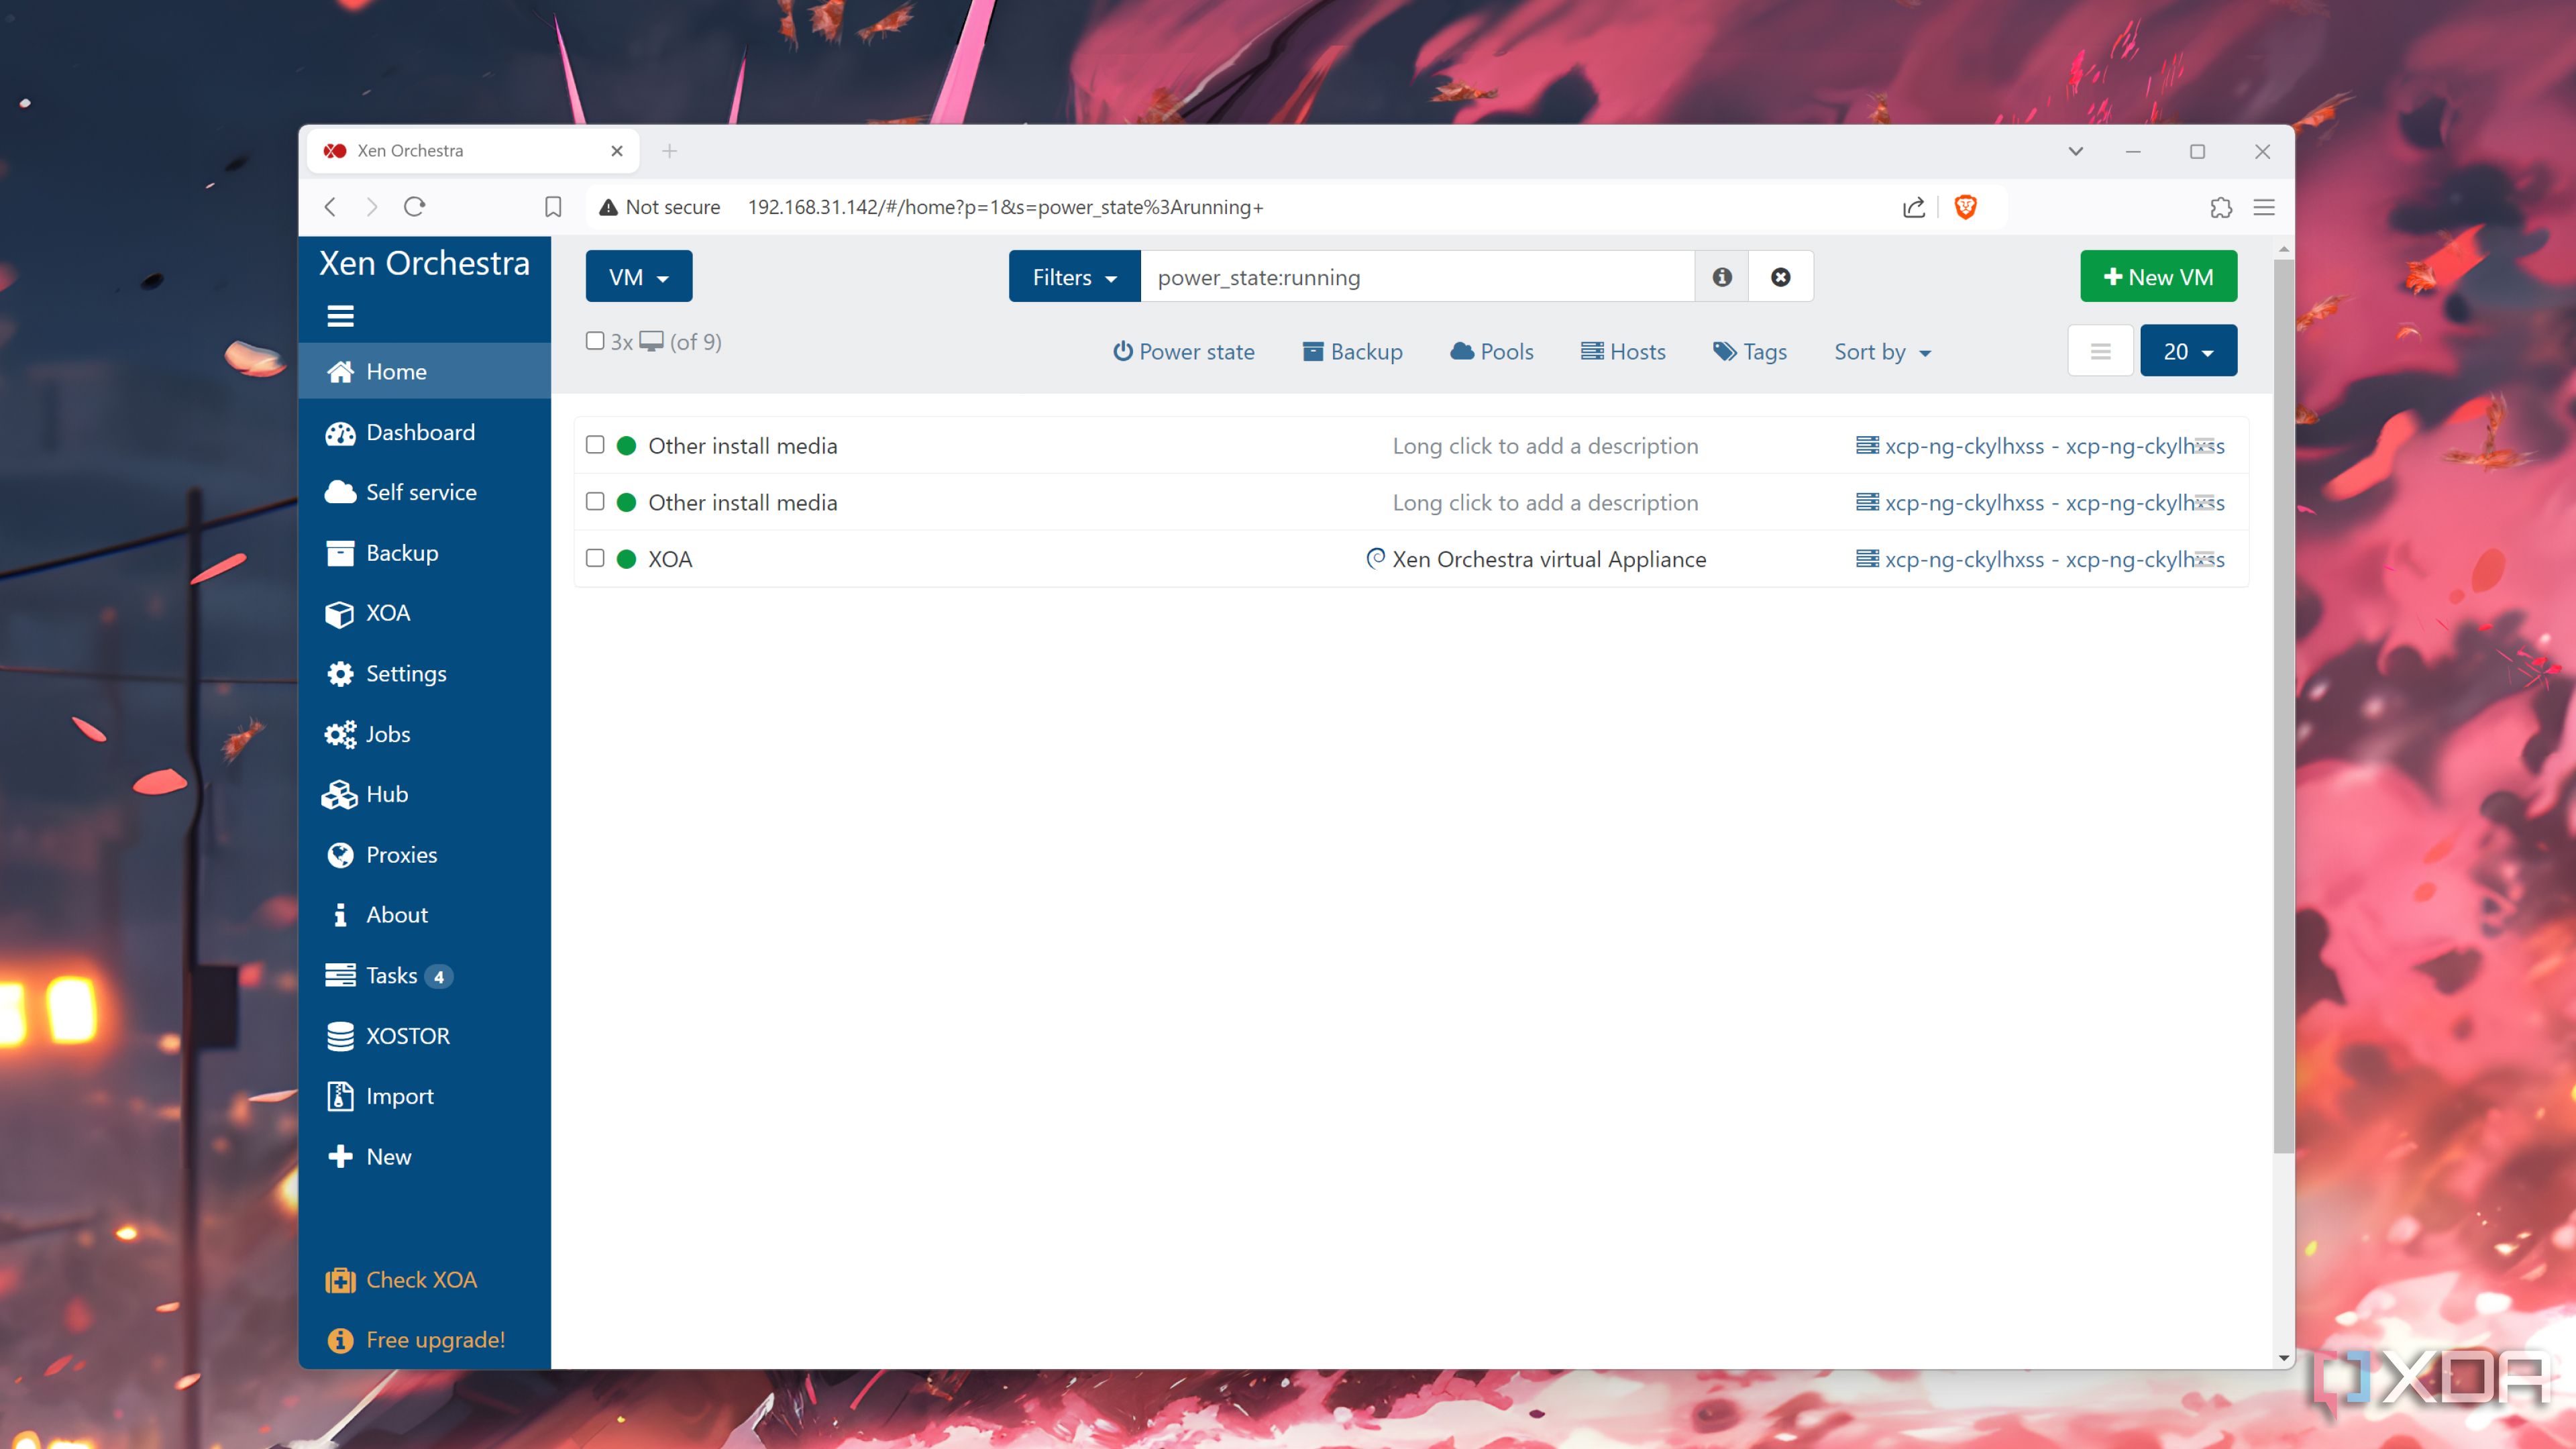Open the browser extensions puzzle icon
This screenshot has height=1449, width=2576.
(x=2220, y=207)
